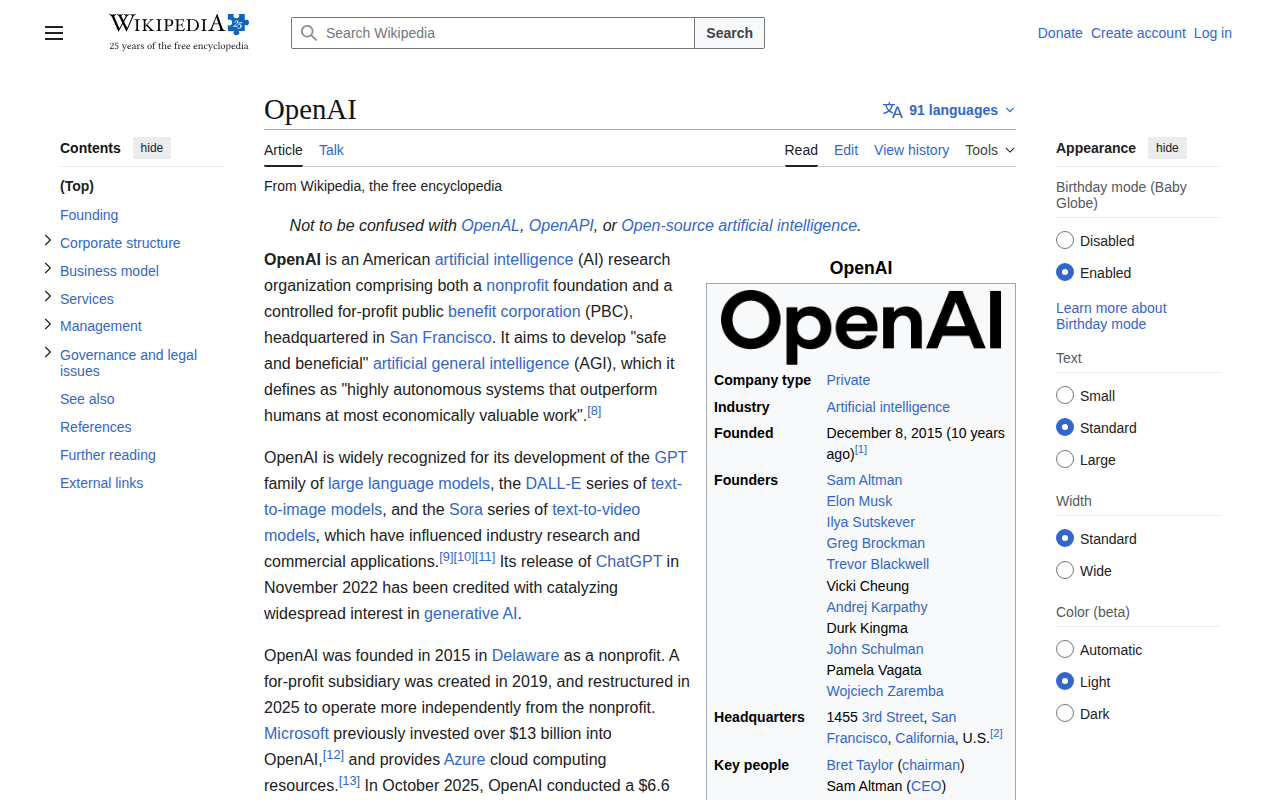Image resolution: width=1280 pixels, height=800 pixels.
Task: Open the 91 languages dropdown
Action: [x=949, y=110]
